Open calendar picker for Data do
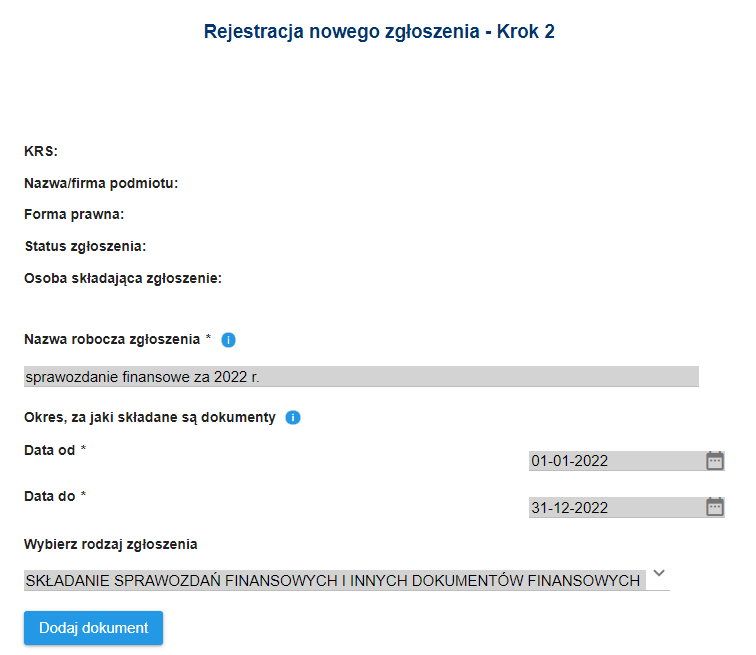This screenshot has height=655, width=756. click(715, 507)
